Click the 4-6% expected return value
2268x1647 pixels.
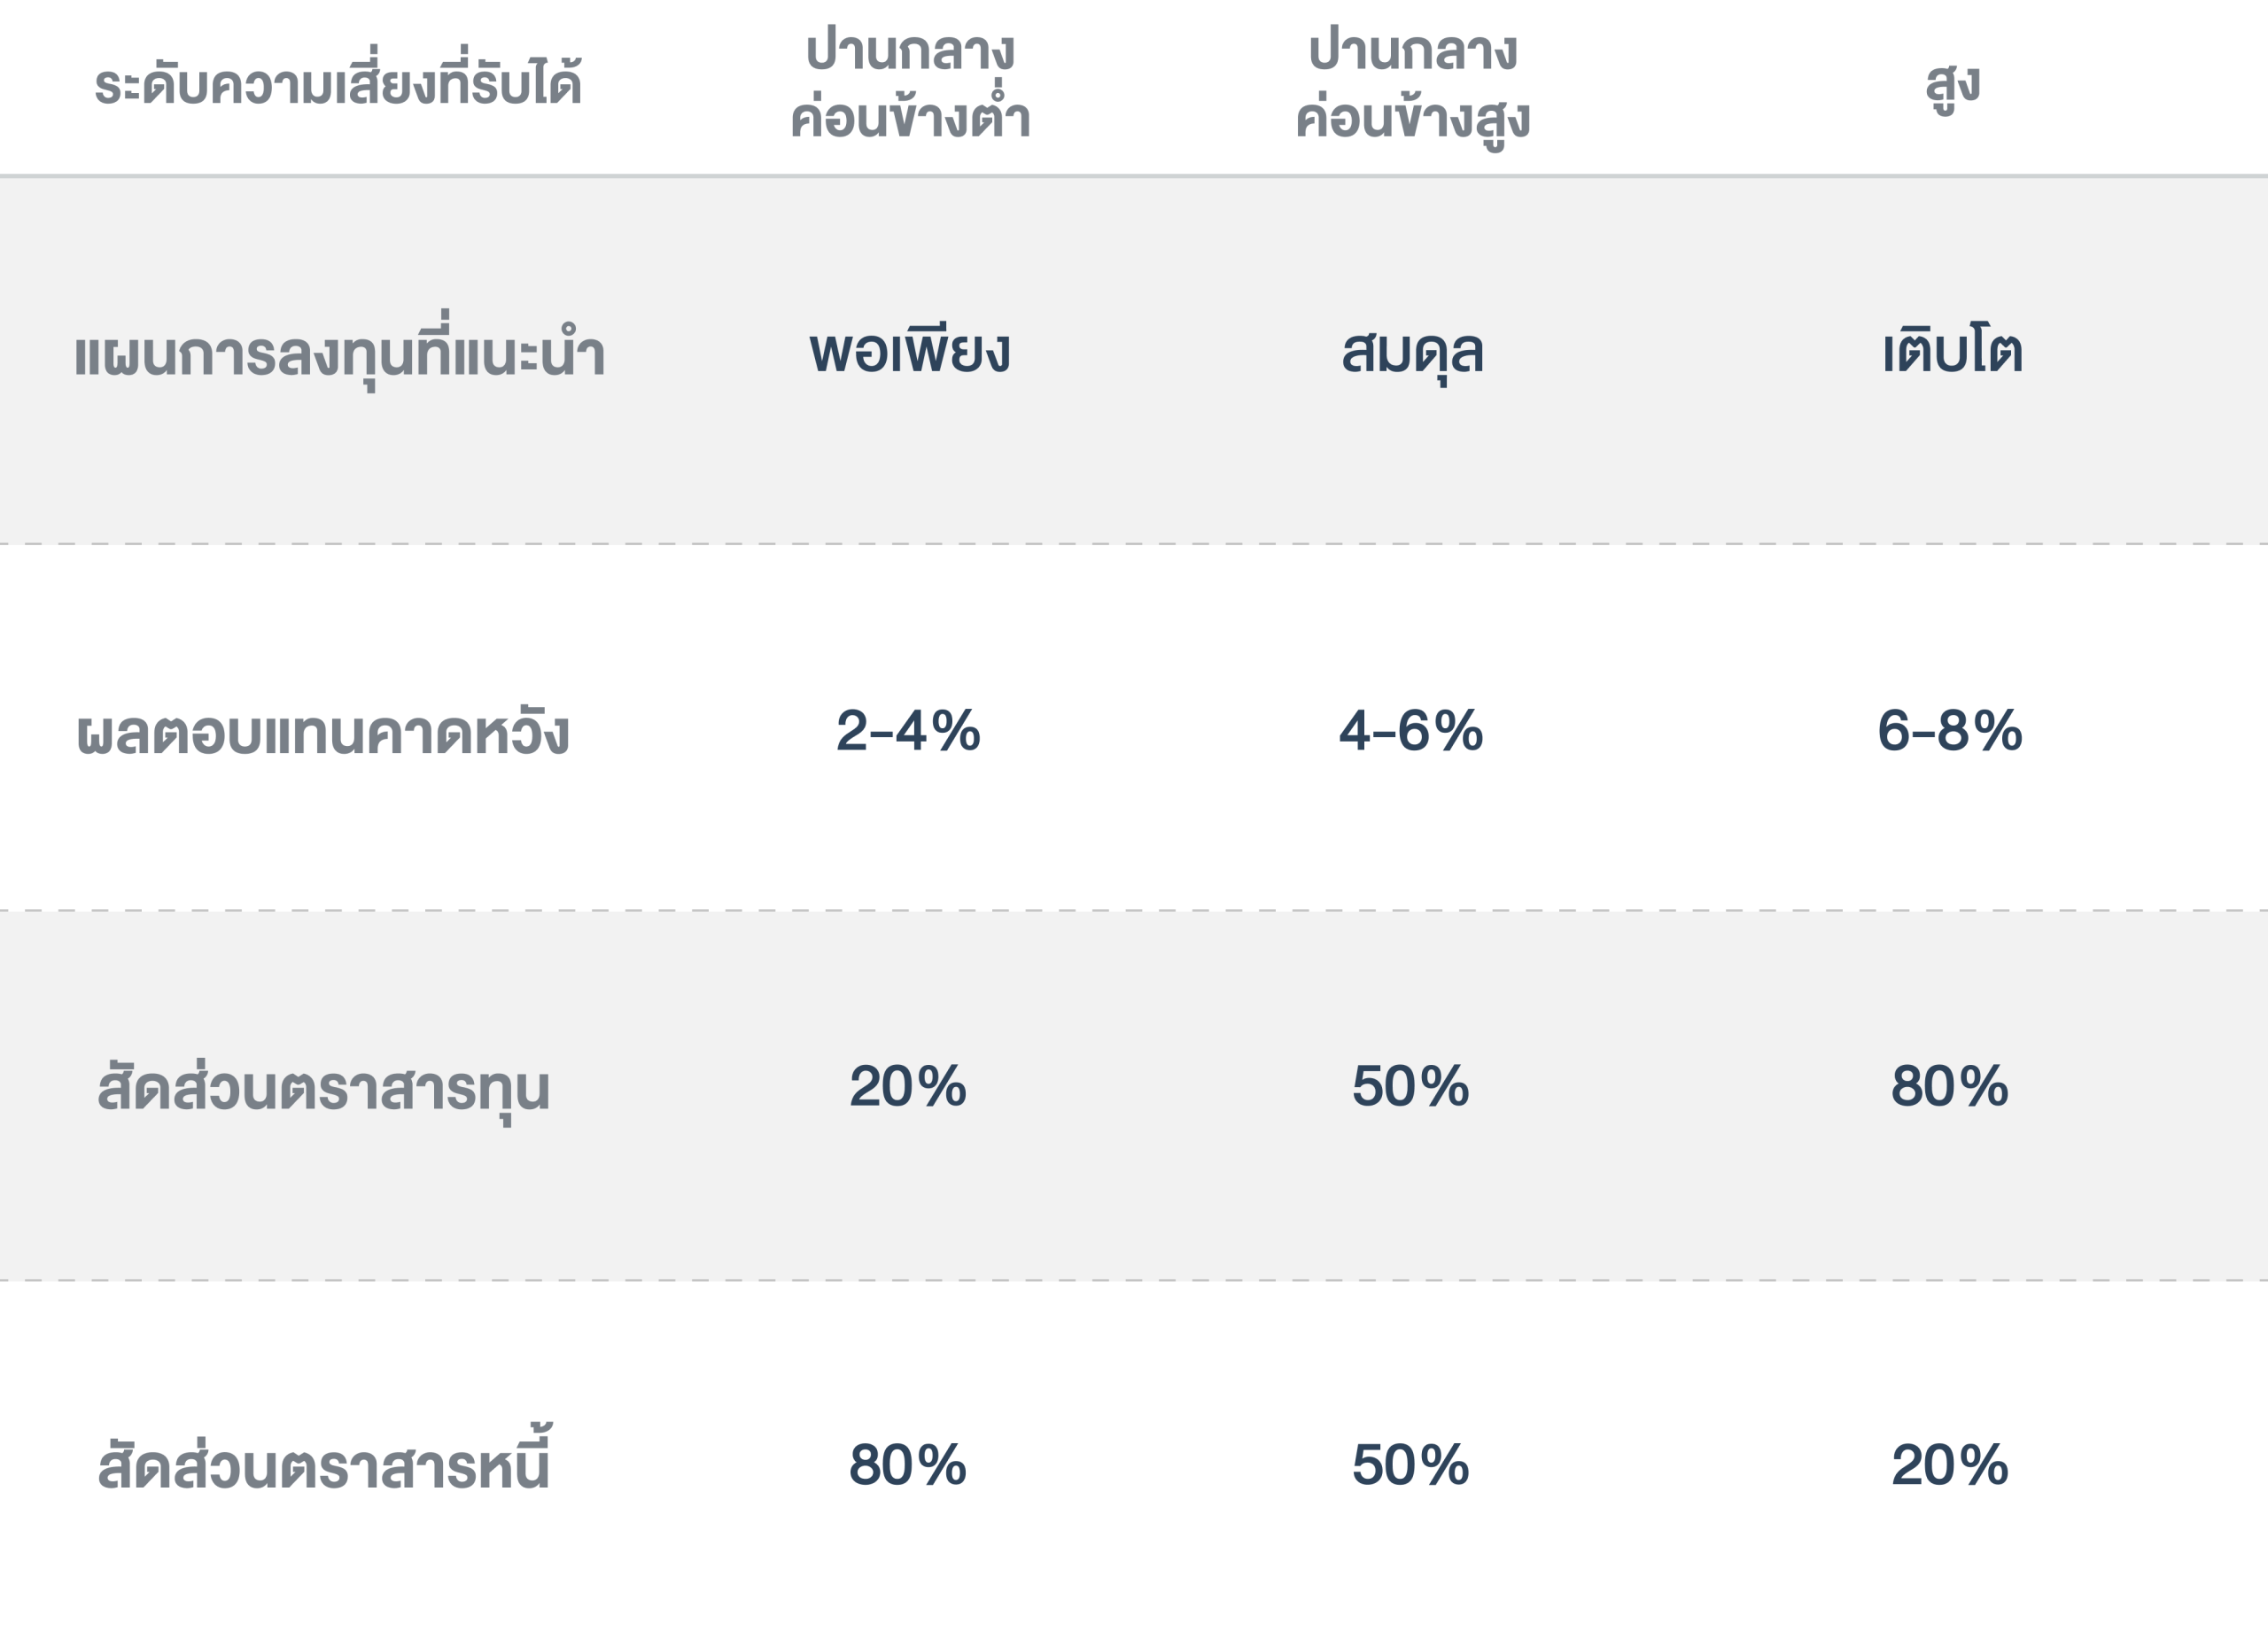pyautogui.click(x=1411, y=731)
